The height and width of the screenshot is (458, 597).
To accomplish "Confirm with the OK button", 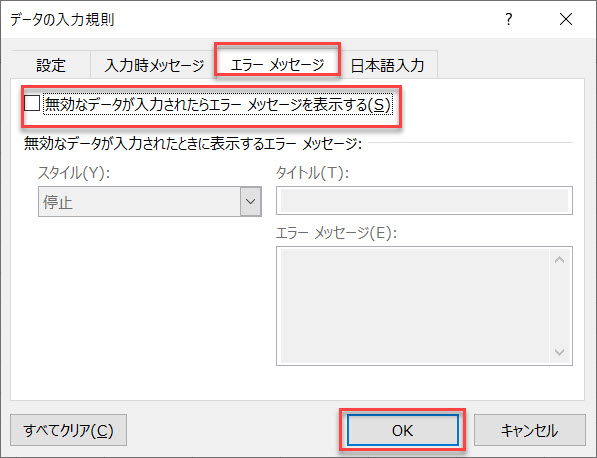I will pos(402,430).
